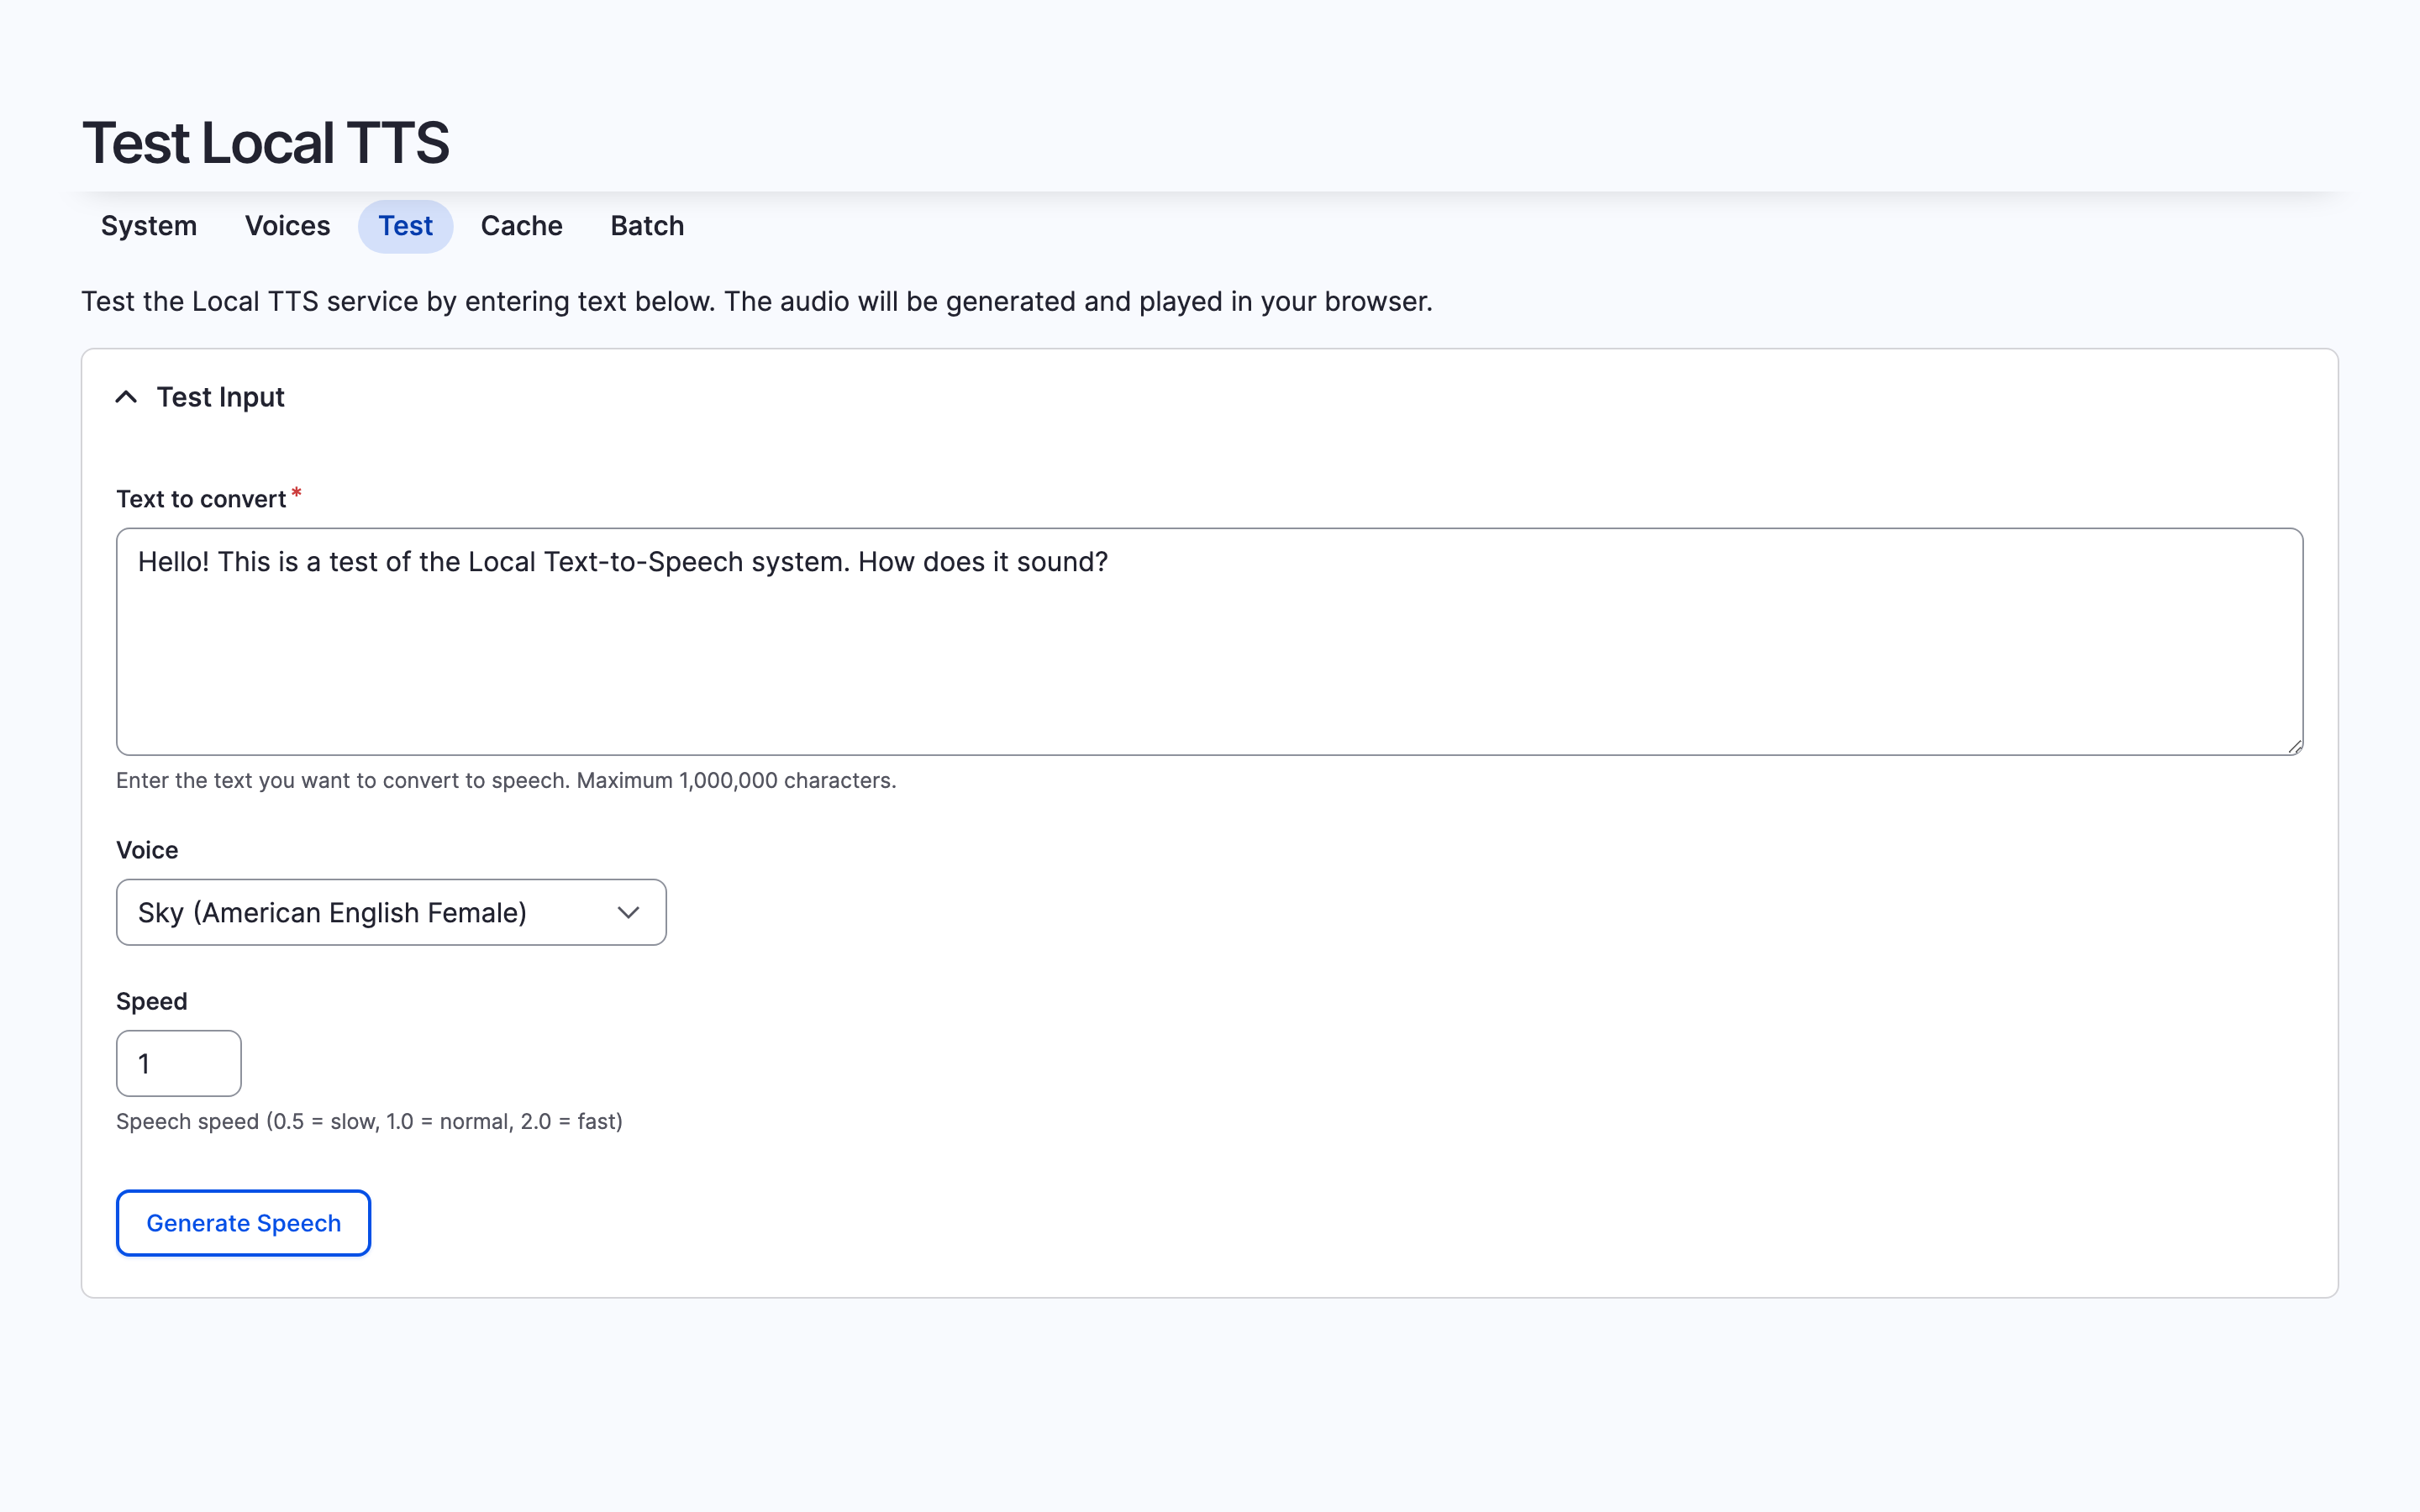The width and height of the screenshot is (2420, 1512).
Task: Switch to the Voices tab
Action: pyautogui.click(x=287, y=226)
